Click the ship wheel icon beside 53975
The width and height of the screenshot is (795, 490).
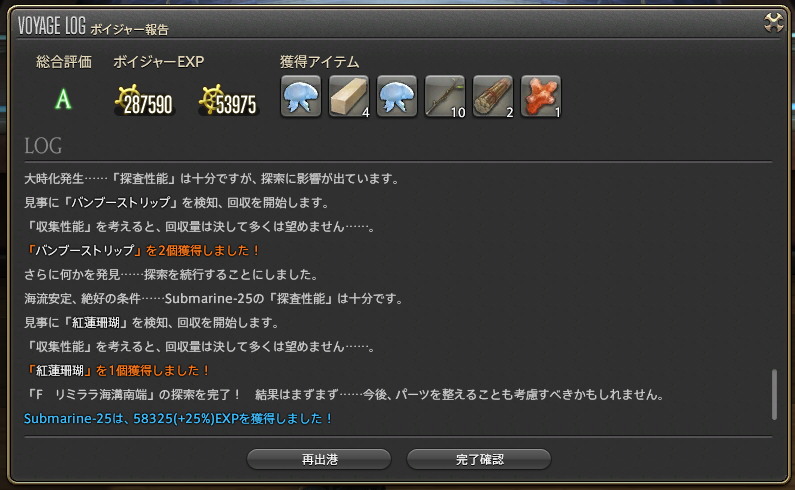pos(210,98)
